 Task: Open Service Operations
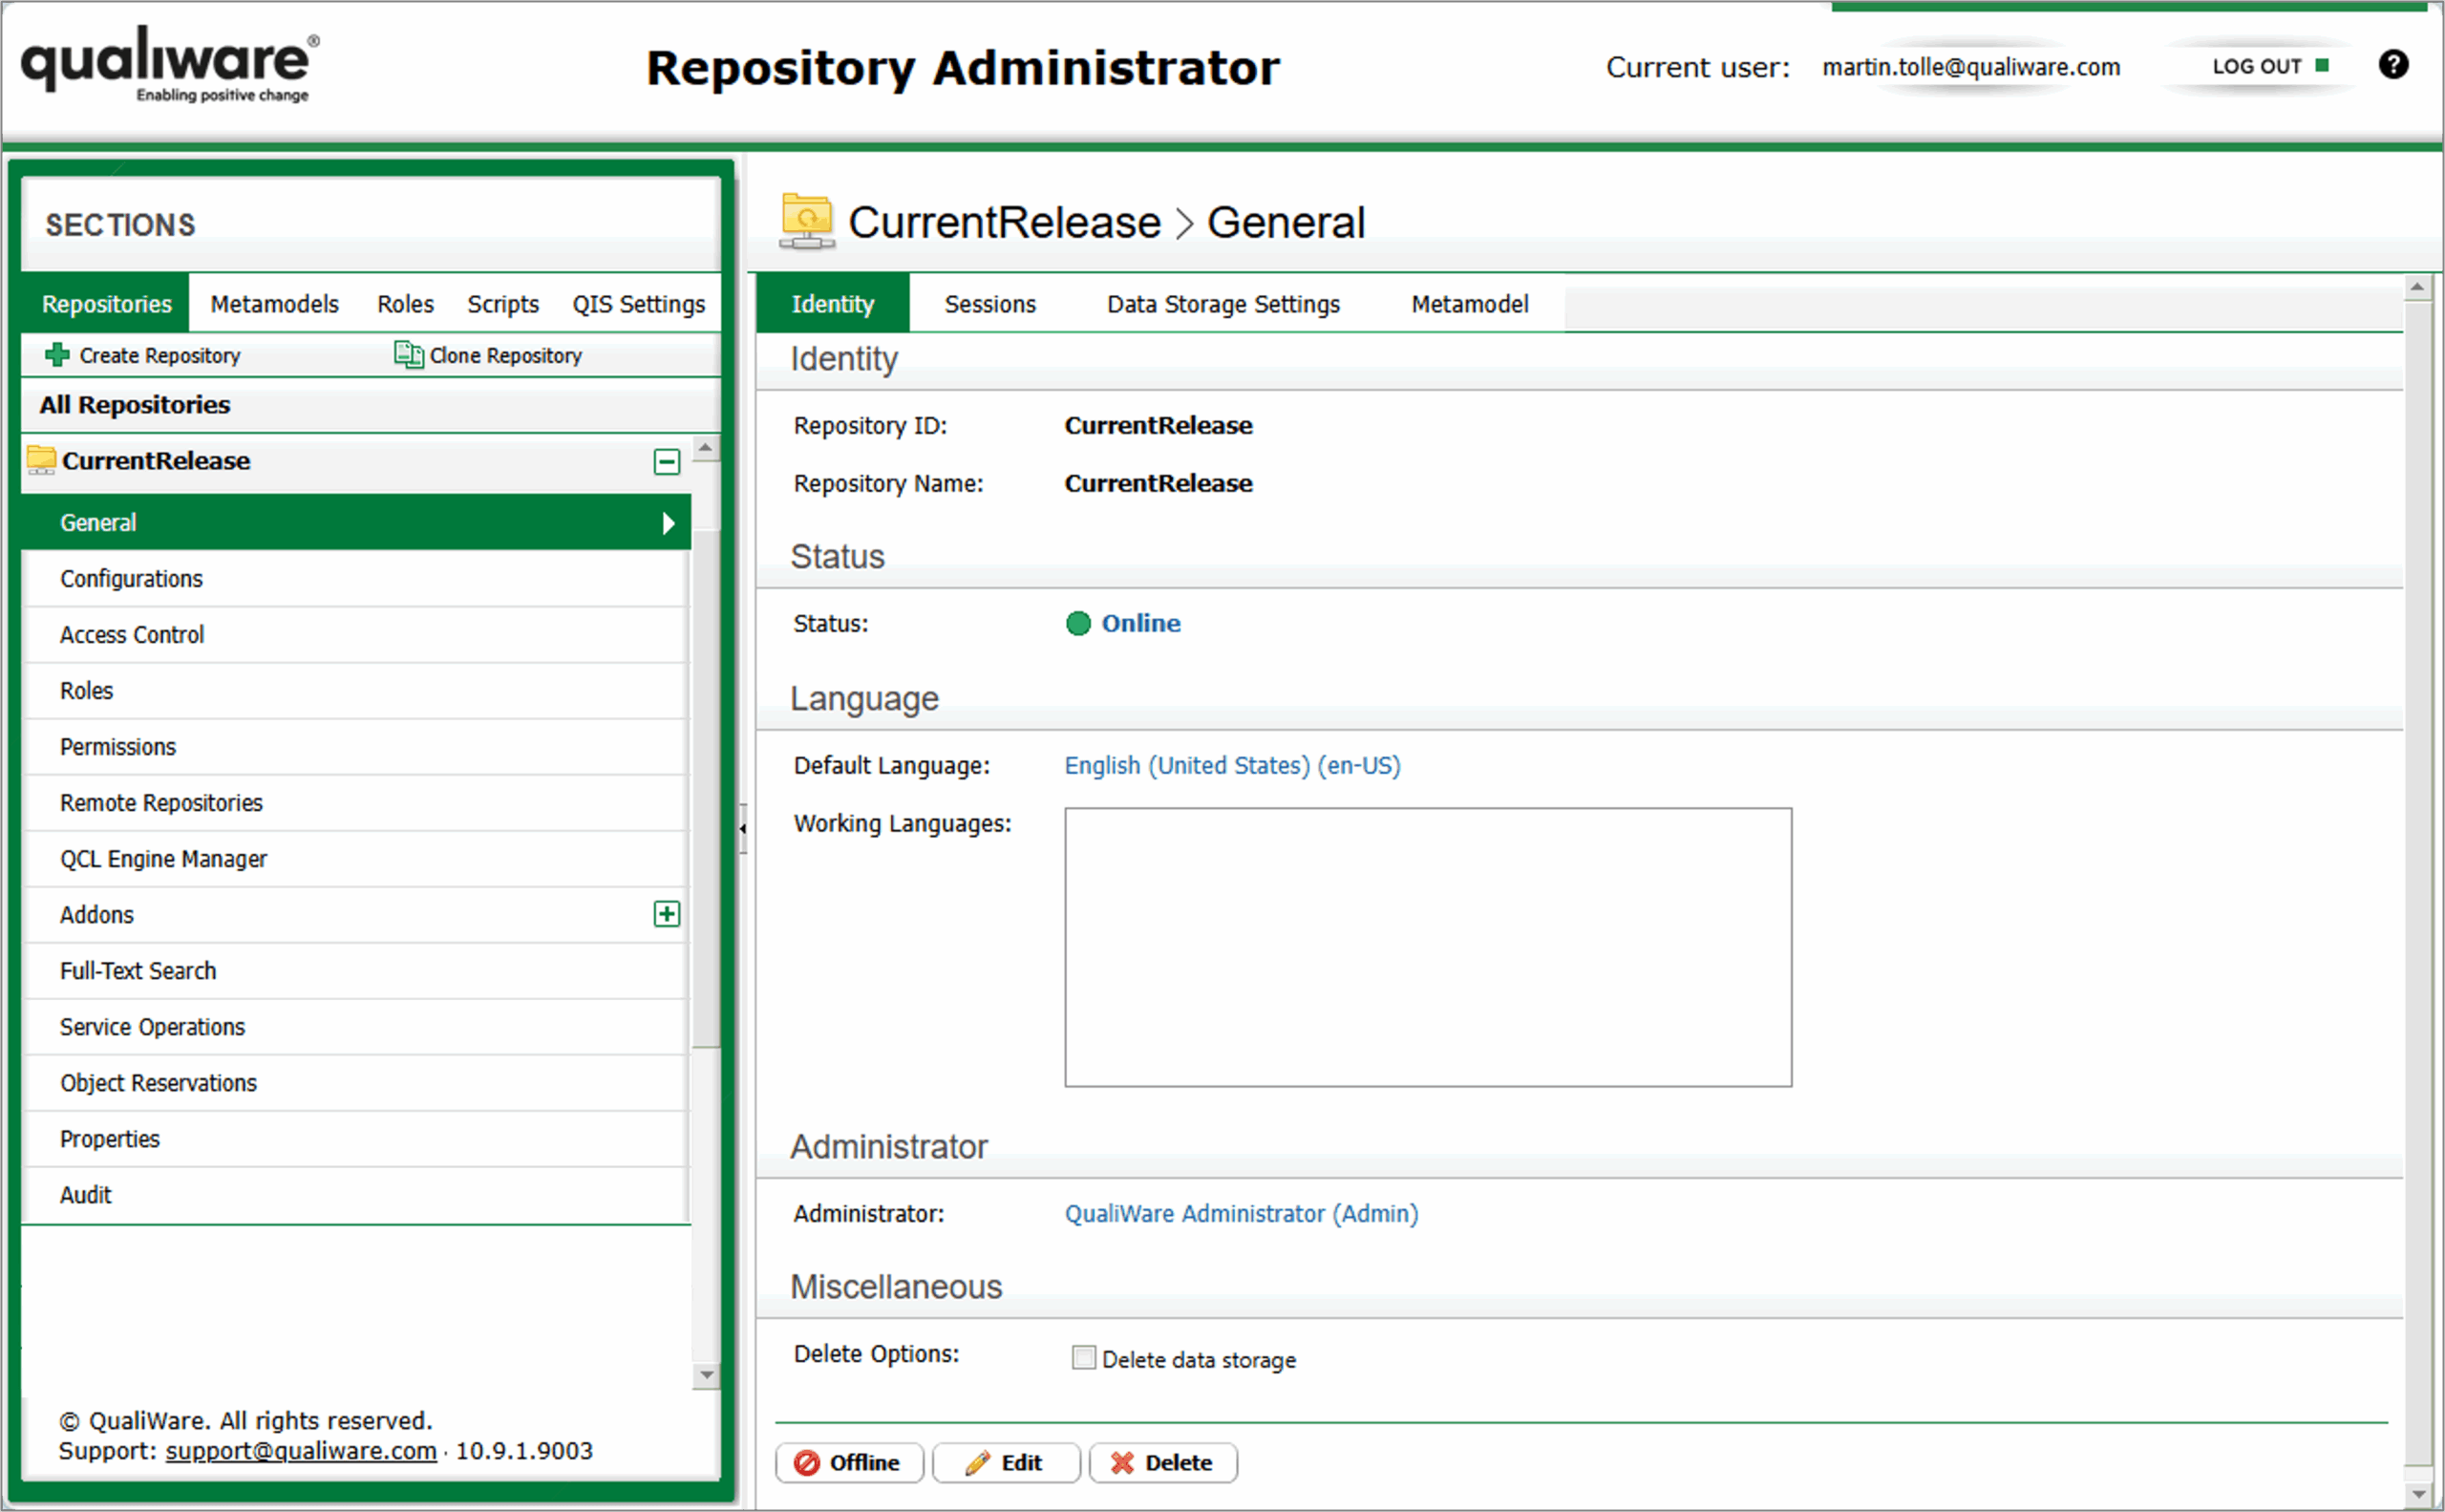pos(356,1027)
